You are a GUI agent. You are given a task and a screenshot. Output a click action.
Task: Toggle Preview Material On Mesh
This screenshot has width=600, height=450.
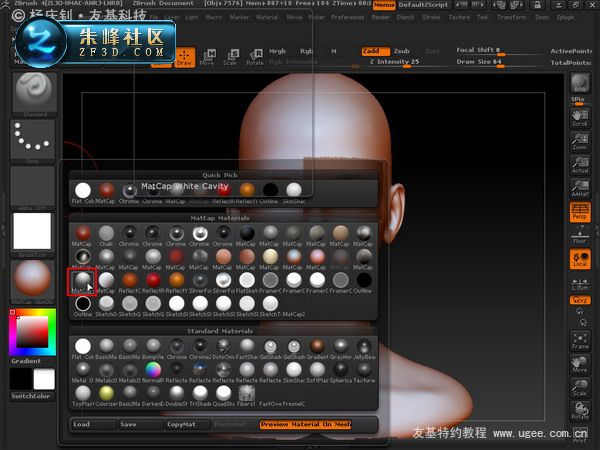click(x=305, y=424)
